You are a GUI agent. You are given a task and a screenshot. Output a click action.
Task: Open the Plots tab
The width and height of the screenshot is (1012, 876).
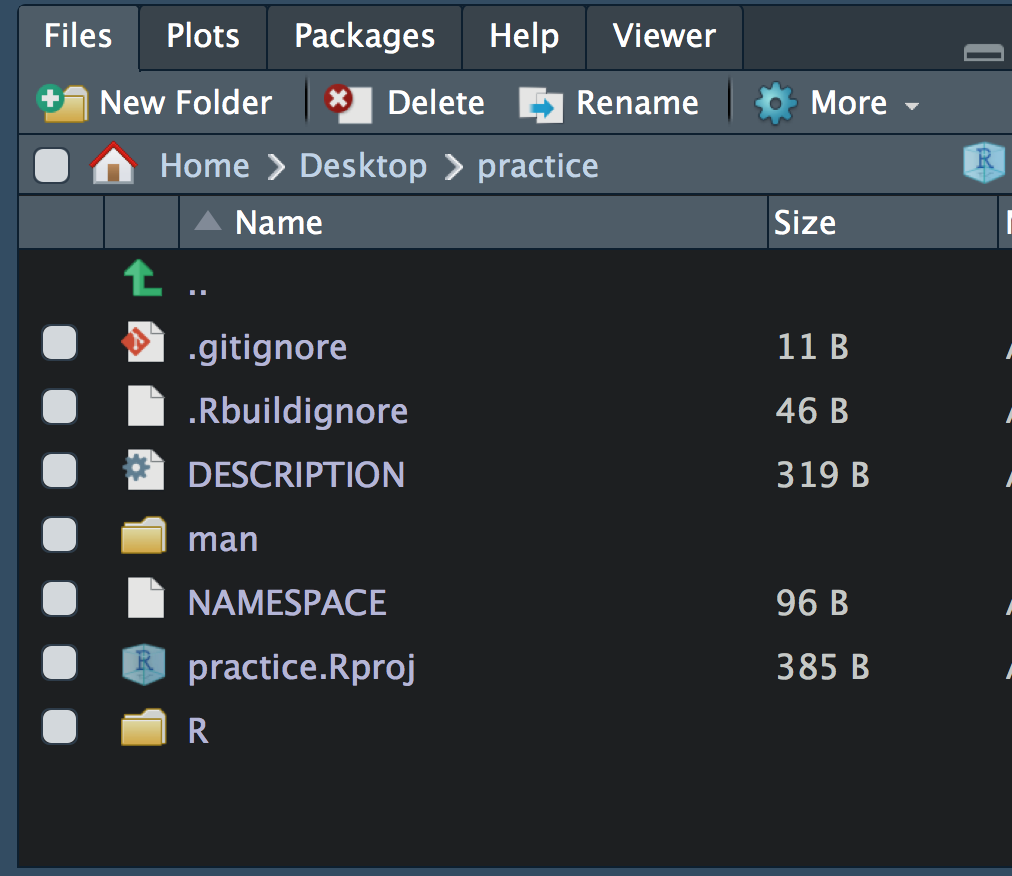203,36
